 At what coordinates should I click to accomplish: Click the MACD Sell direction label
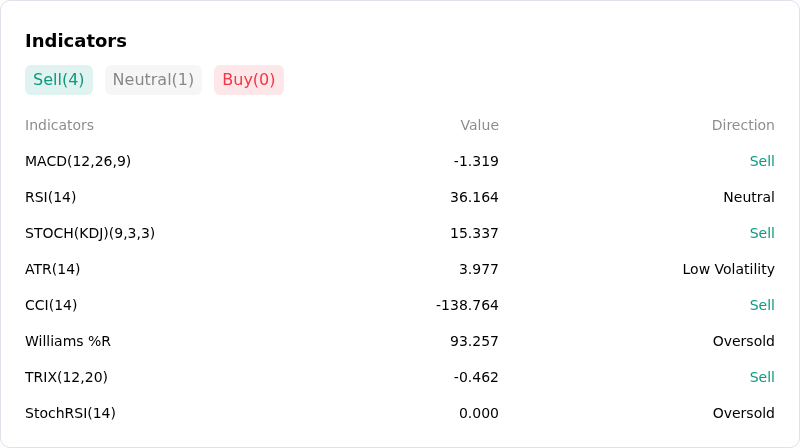762,161
